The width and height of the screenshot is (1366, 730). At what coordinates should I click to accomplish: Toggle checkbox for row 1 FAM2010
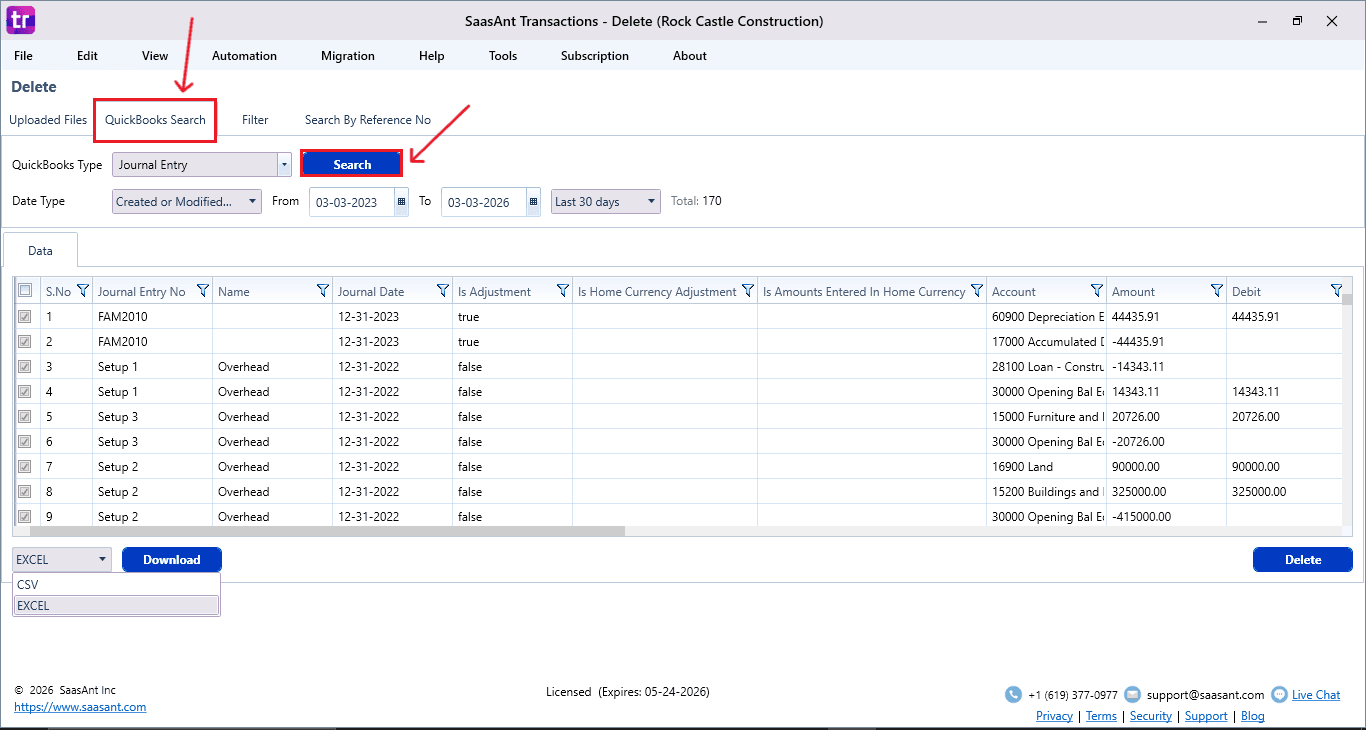pos(25,317)
